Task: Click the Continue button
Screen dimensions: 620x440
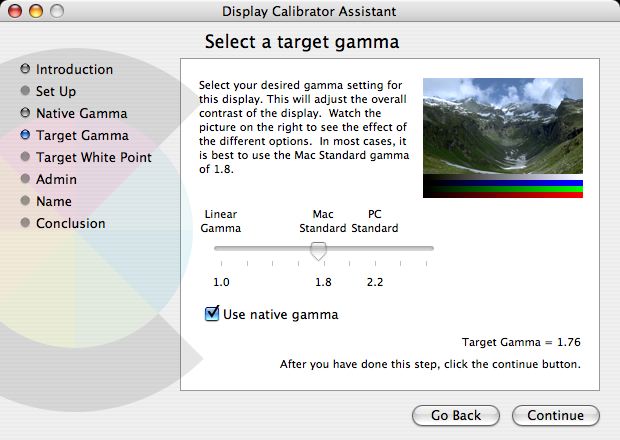Action: tap(556, 415)
